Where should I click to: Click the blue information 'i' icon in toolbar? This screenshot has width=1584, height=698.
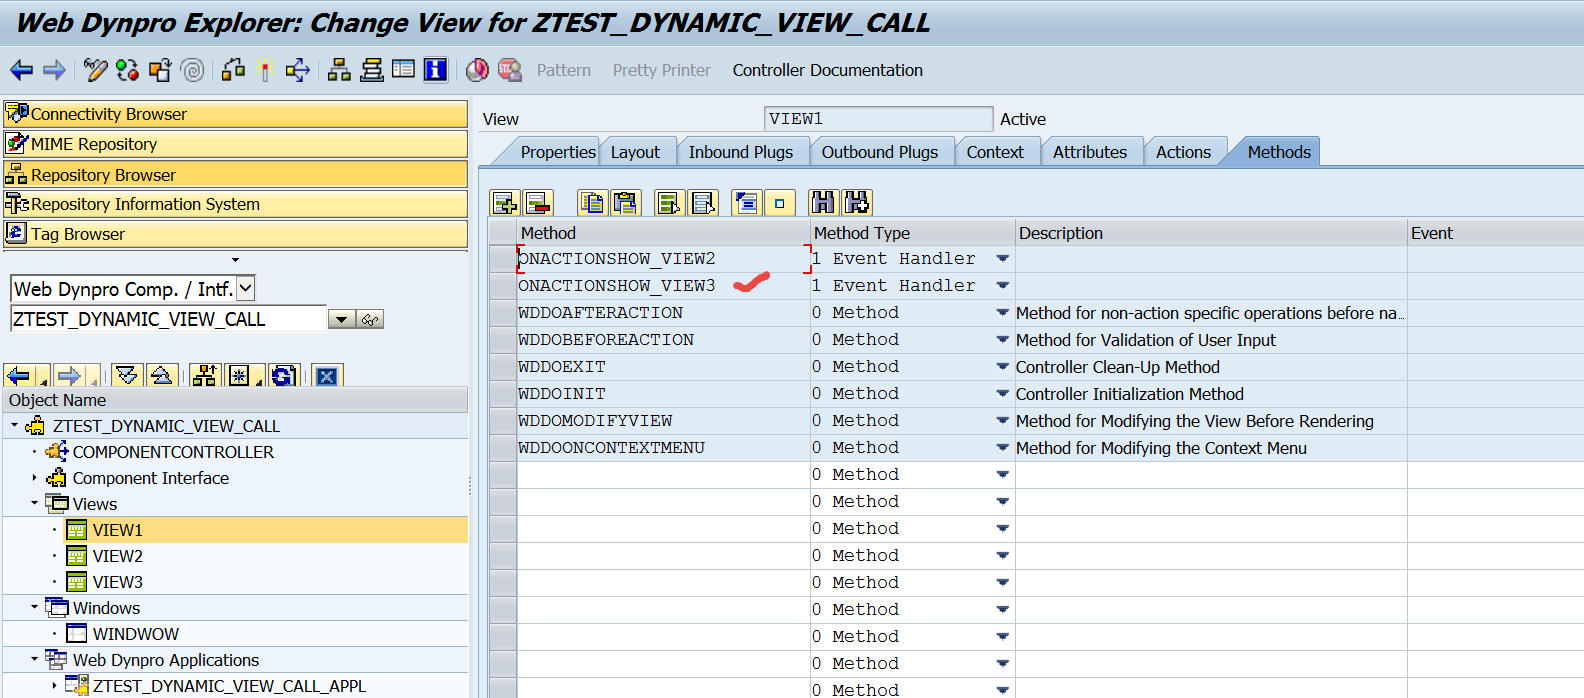(435, 70)
